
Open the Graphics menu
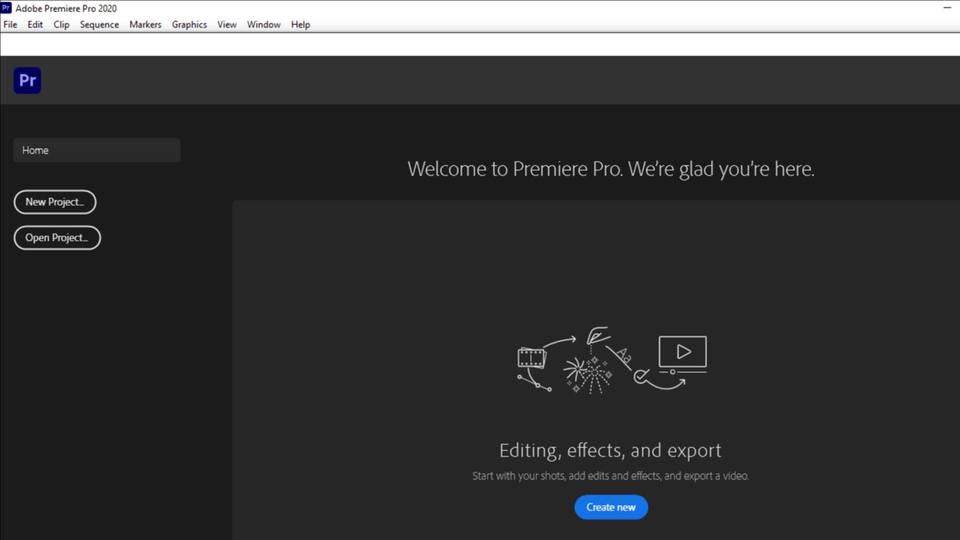pyautogui.click(x=189, y=24)
